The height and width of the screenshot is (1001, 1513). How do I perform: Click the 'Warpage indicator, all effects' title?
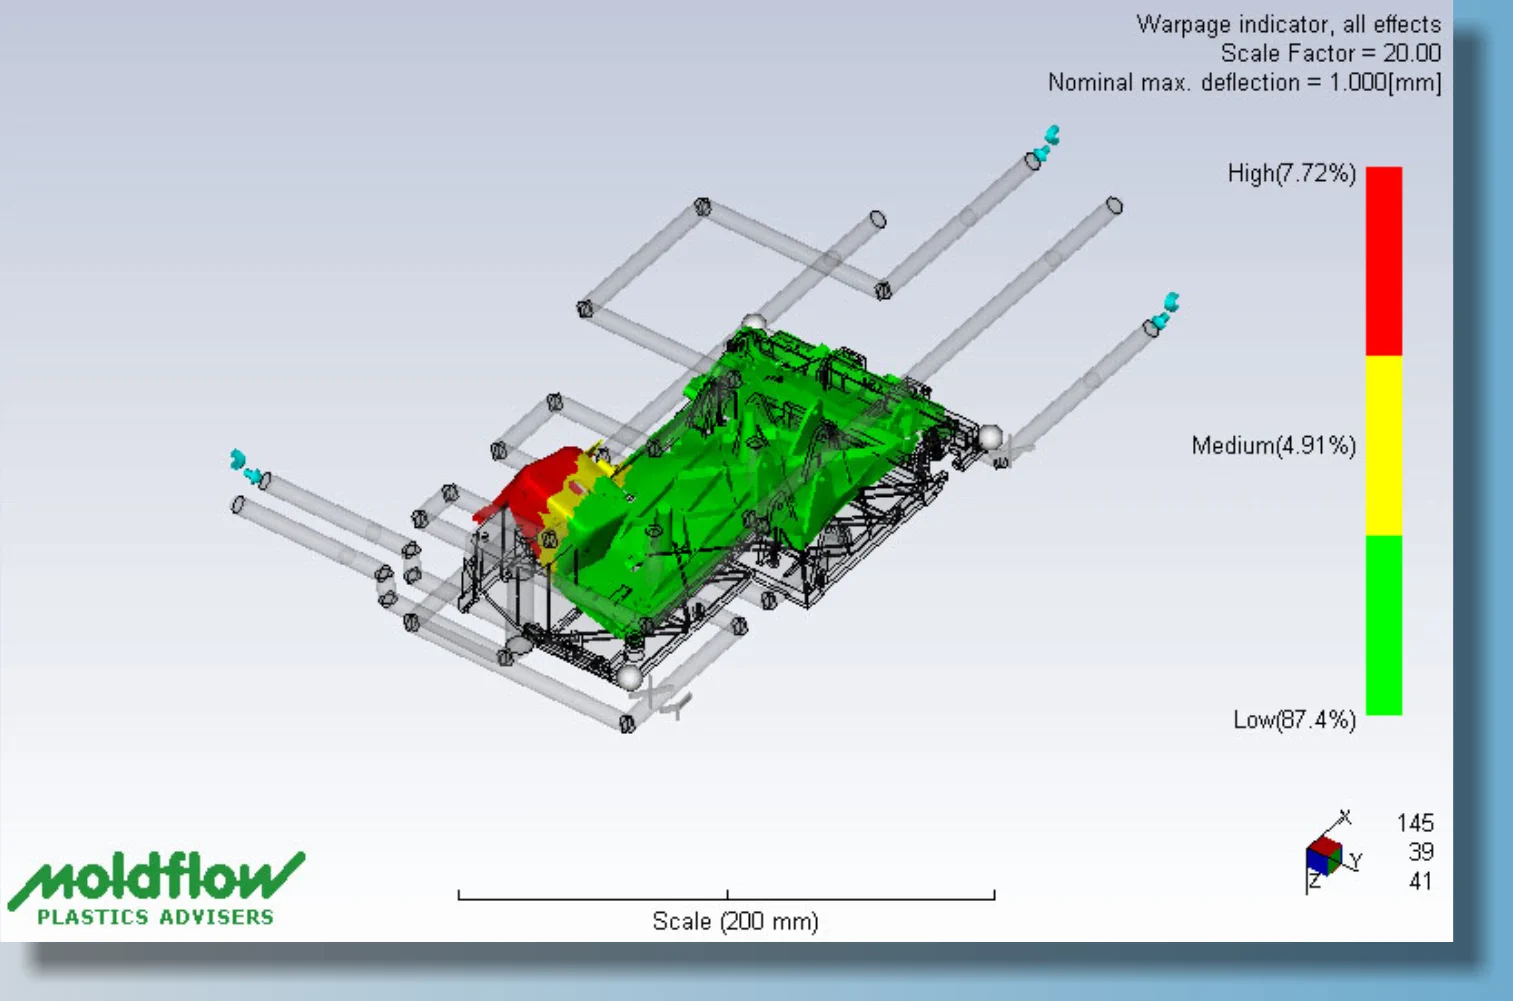(x=1288, y=25)
